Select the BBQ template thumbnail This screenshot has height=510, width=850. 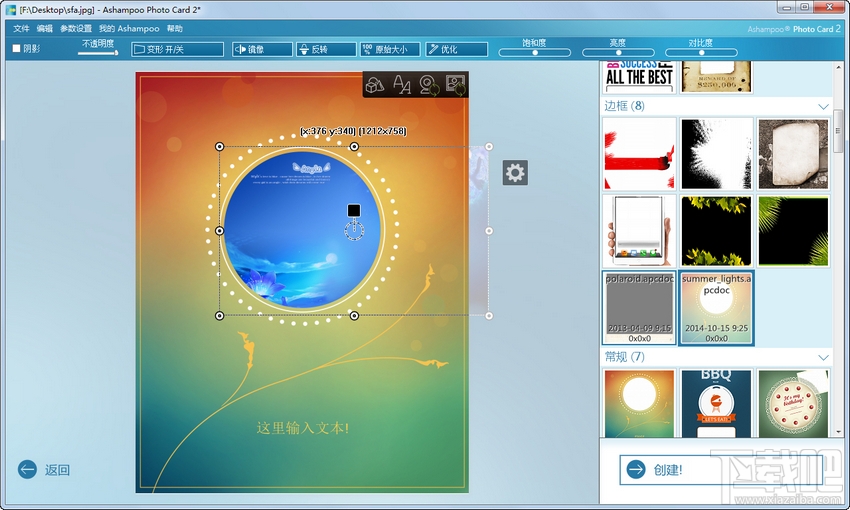(x=717, y=403)
